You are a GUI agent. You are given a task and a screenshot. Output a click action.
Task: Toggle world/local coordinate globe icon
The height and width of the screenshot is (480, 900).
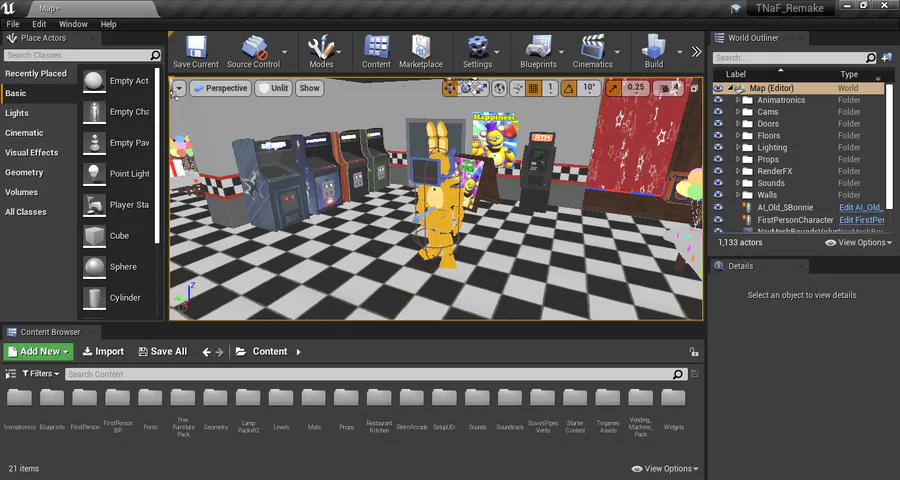click(499, 88)
